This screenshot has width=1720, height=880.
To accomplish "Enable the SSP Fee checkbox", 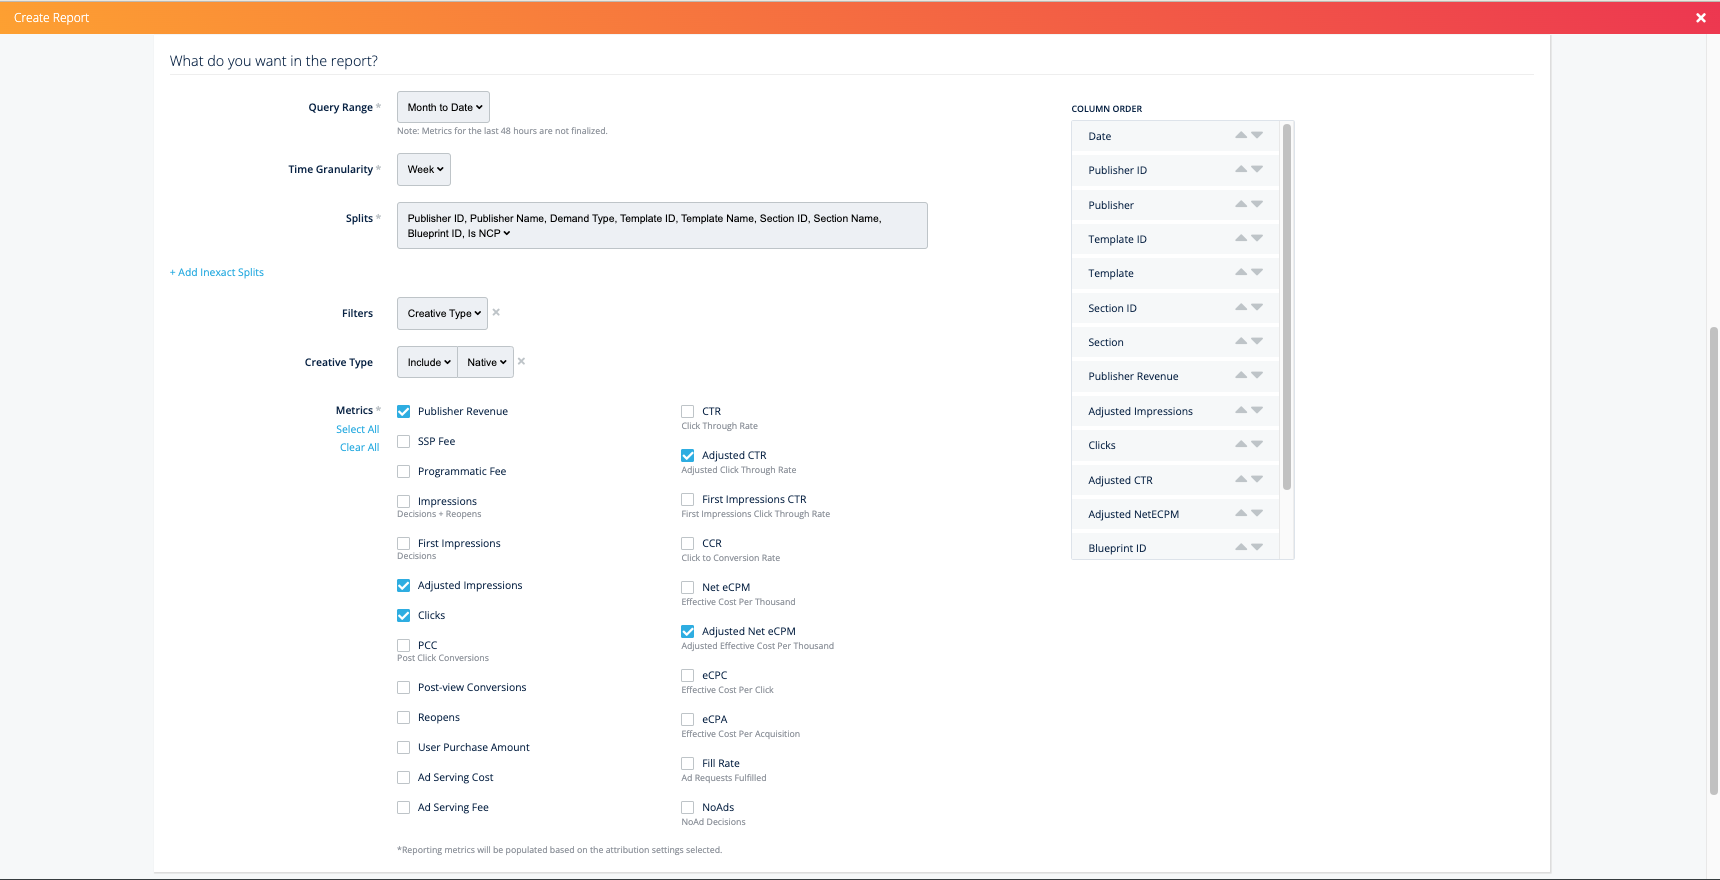I will (x=404, y=441).
